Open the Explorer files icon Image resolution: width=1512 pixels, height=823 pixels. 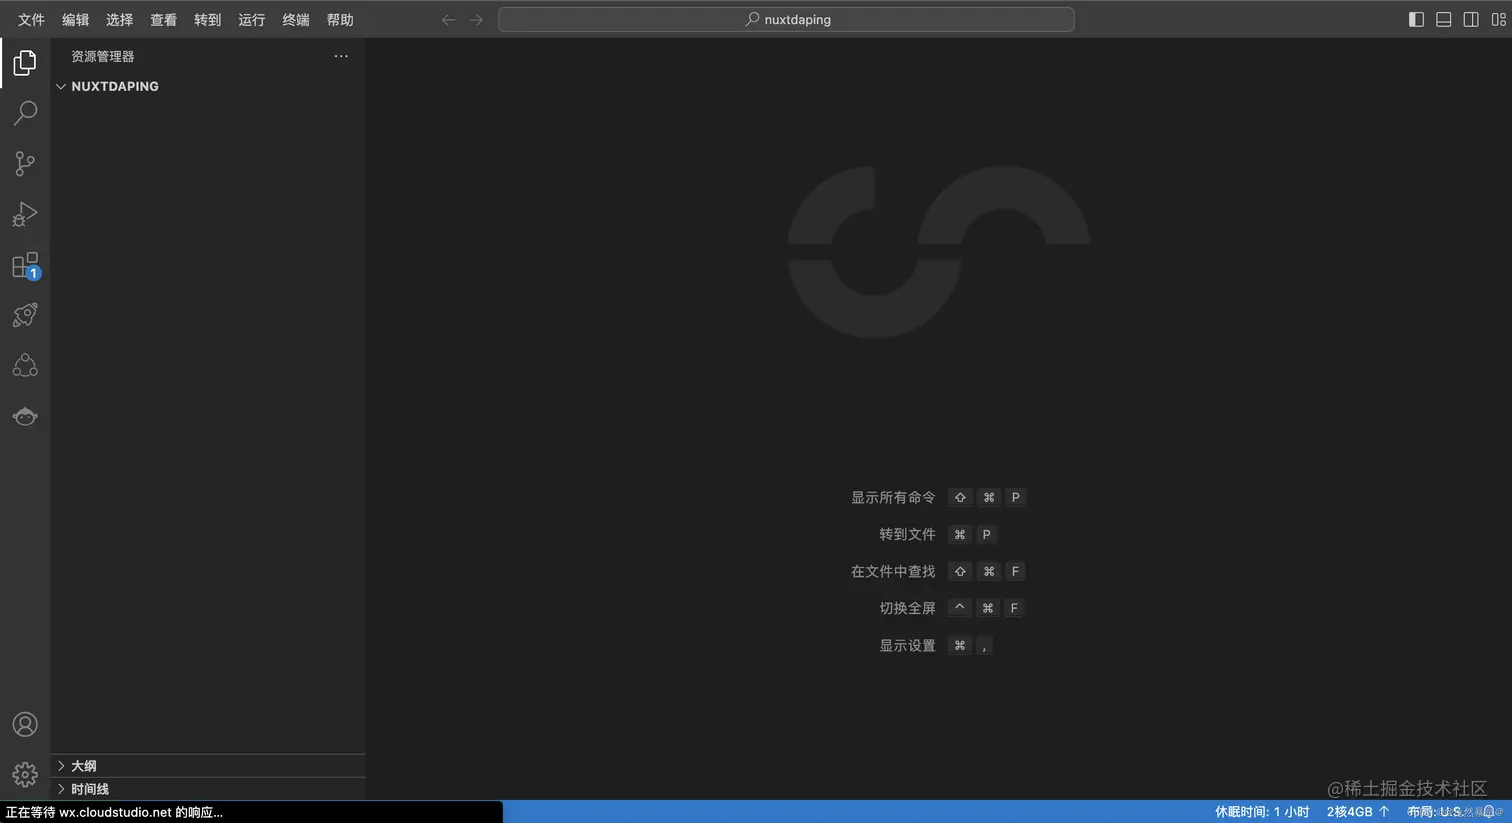point(25,63)
